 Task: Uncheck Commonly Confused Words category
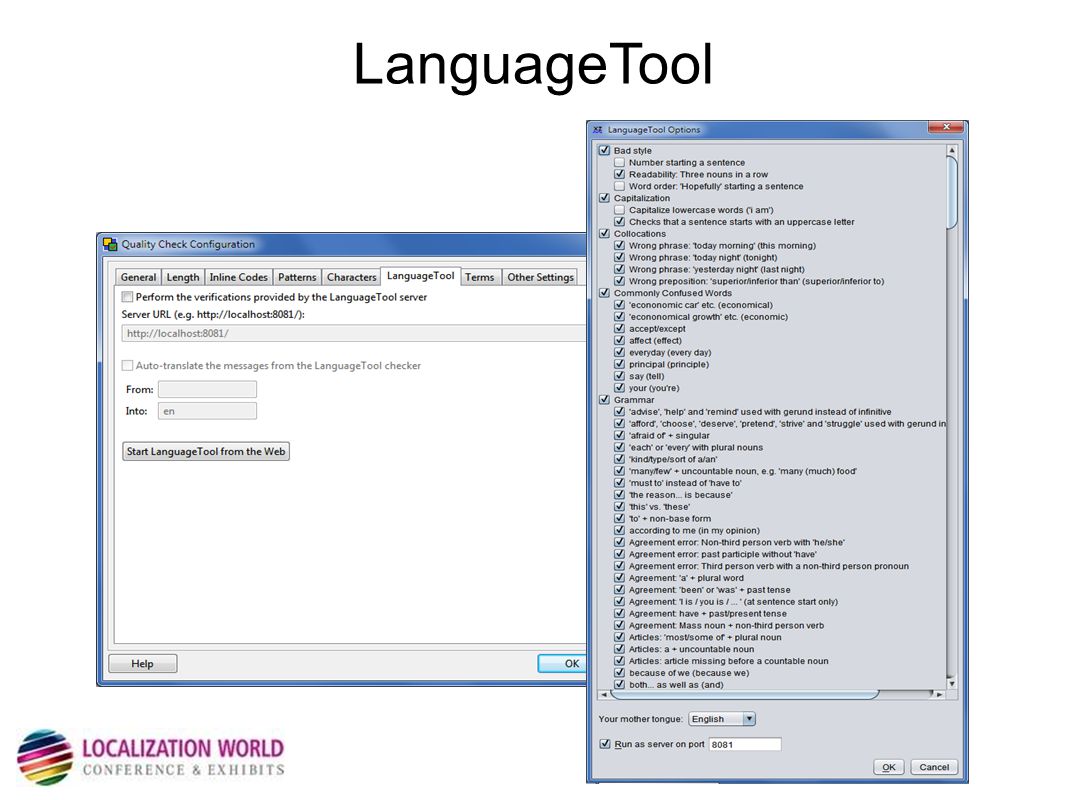click(604, 293)
